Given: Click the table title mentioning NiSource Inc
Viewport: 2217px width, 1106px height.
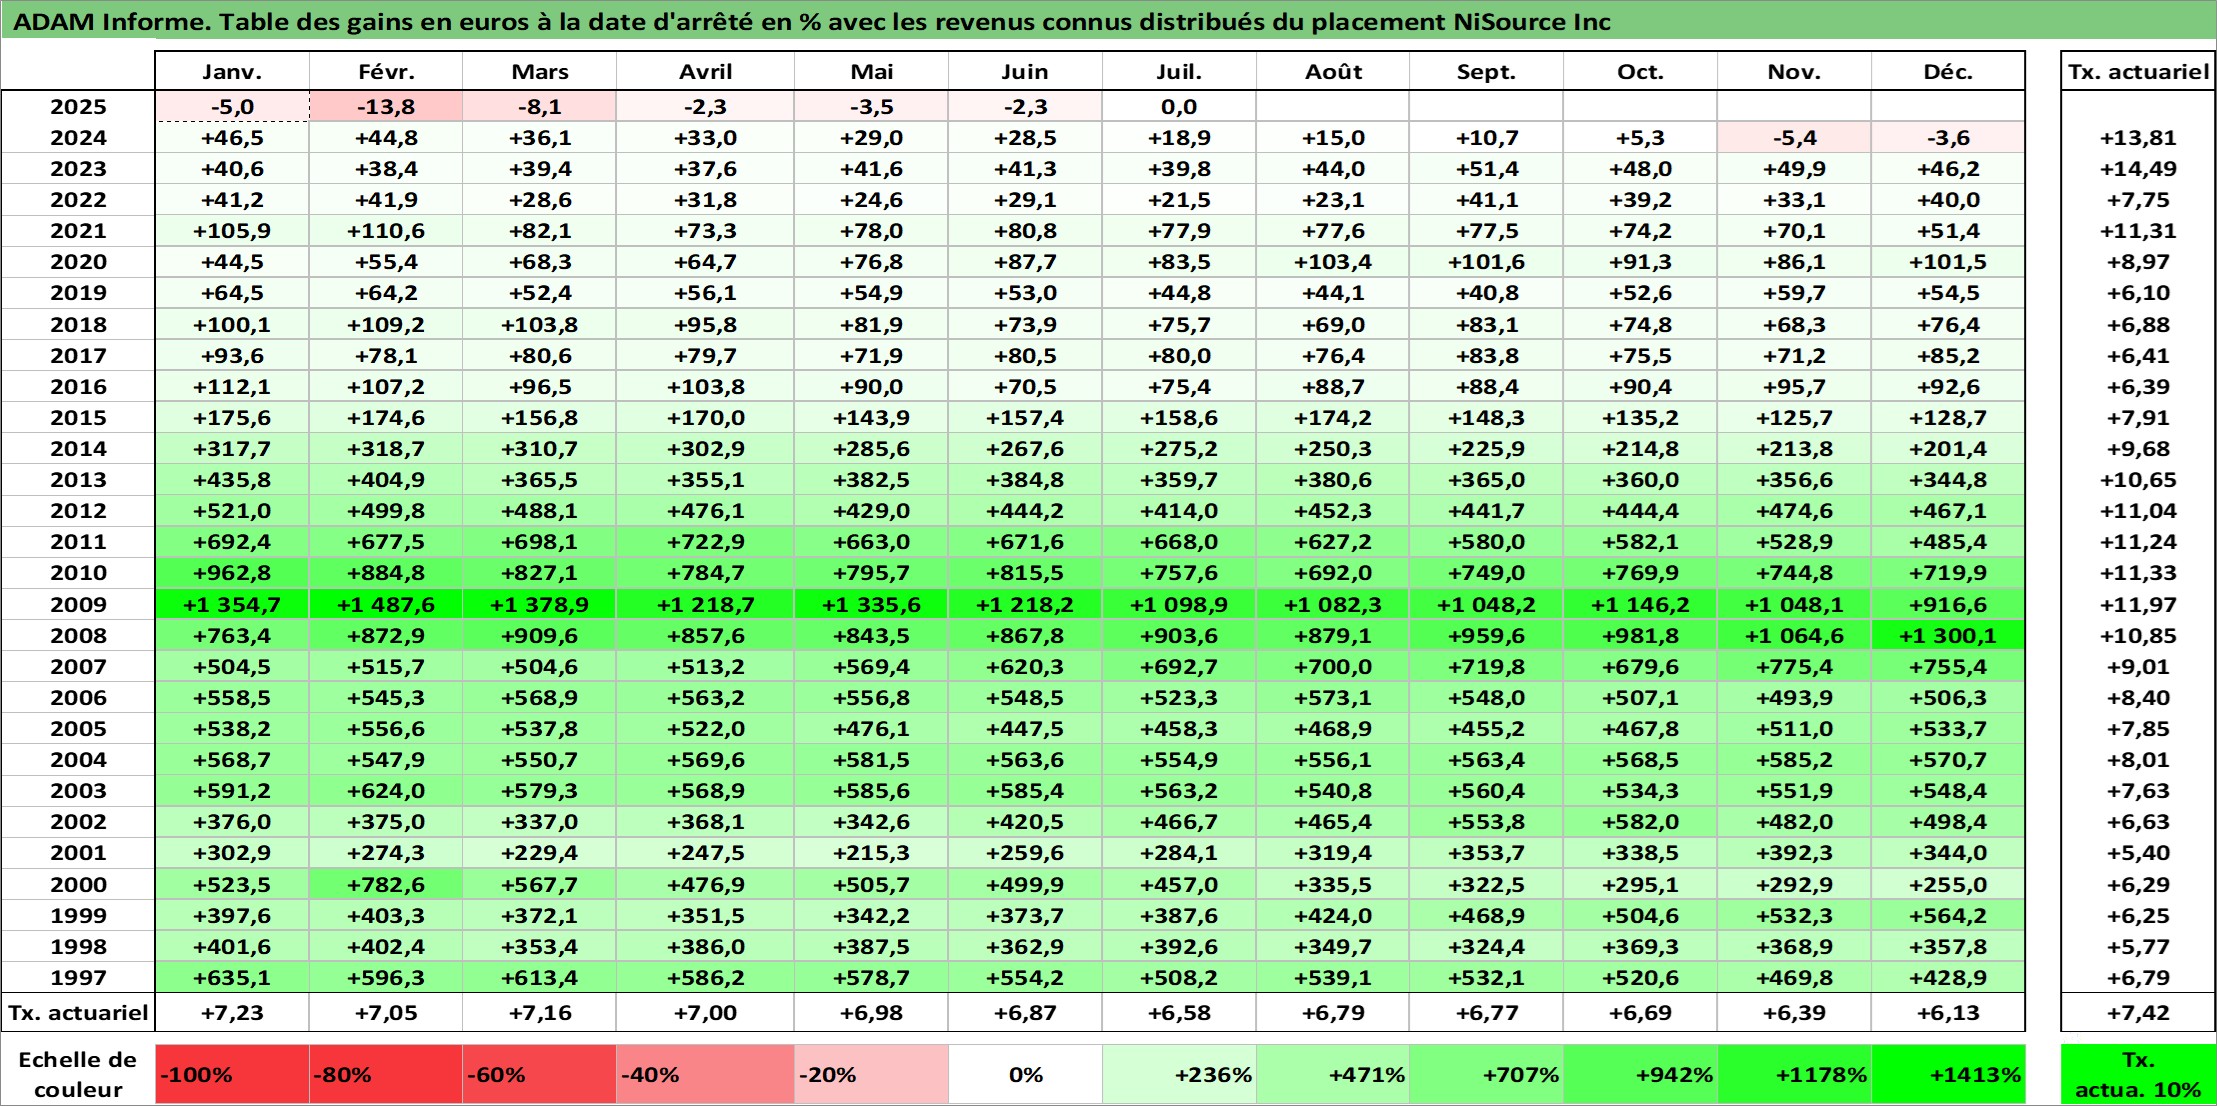Looking at the screenshot, I should (x=812, y=21).
